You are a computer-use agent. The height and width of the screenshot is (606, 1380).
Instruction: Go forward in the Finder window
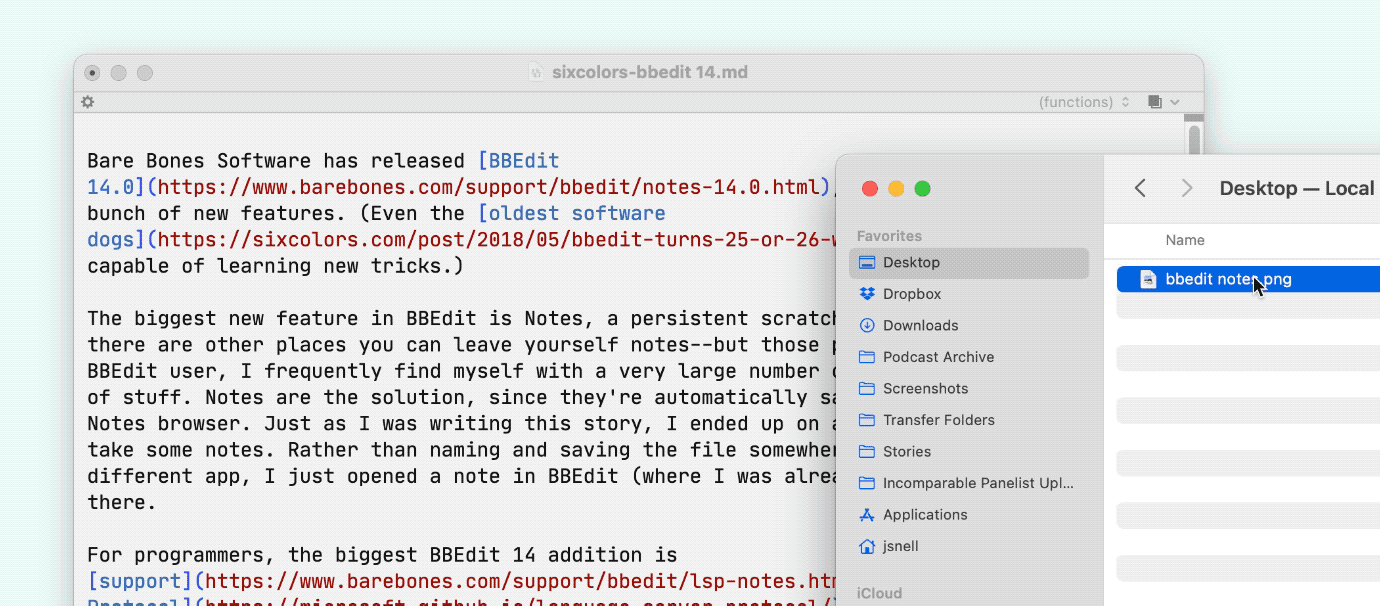(x=1187, y=188)
